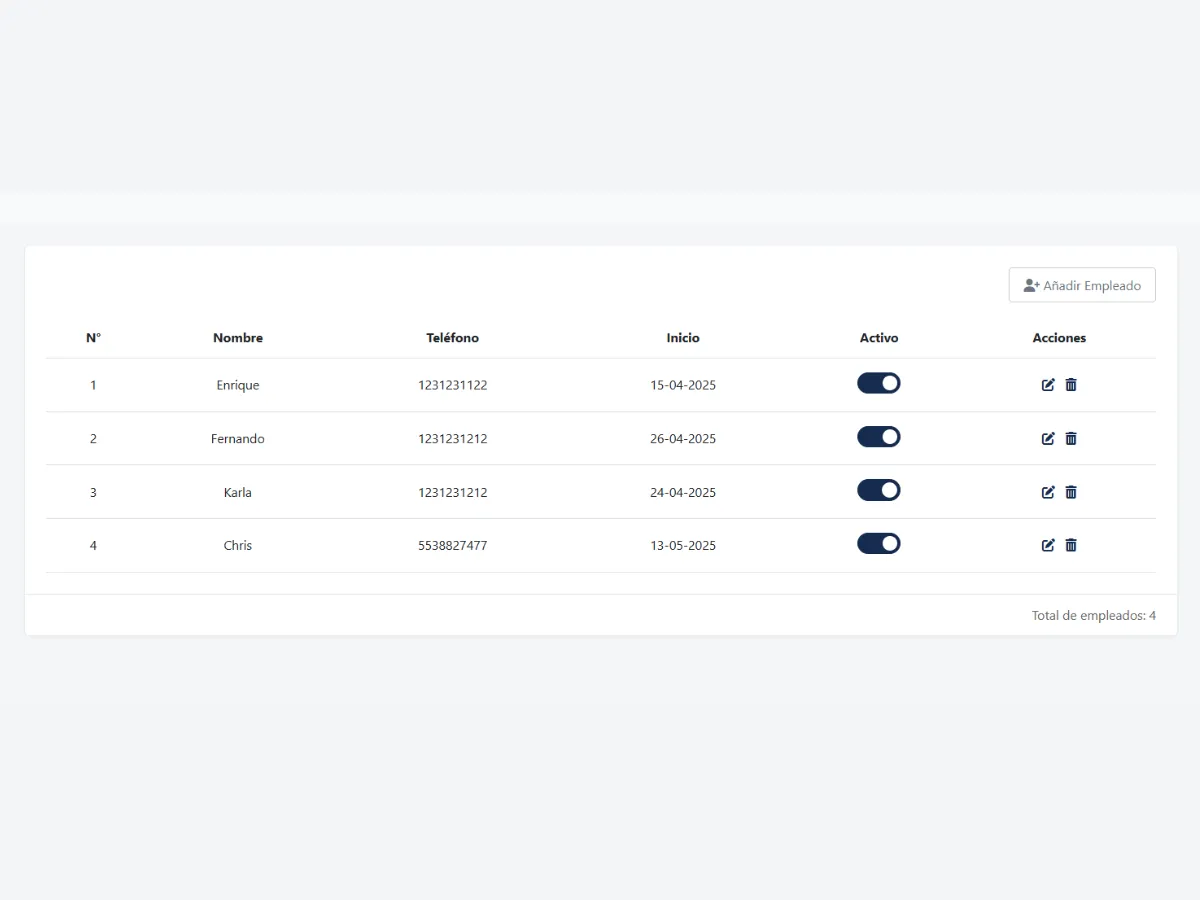Delete Chris using the trash icon
The width and height of the screenshot is (1200, 900).
click(x=1071, y=545)
